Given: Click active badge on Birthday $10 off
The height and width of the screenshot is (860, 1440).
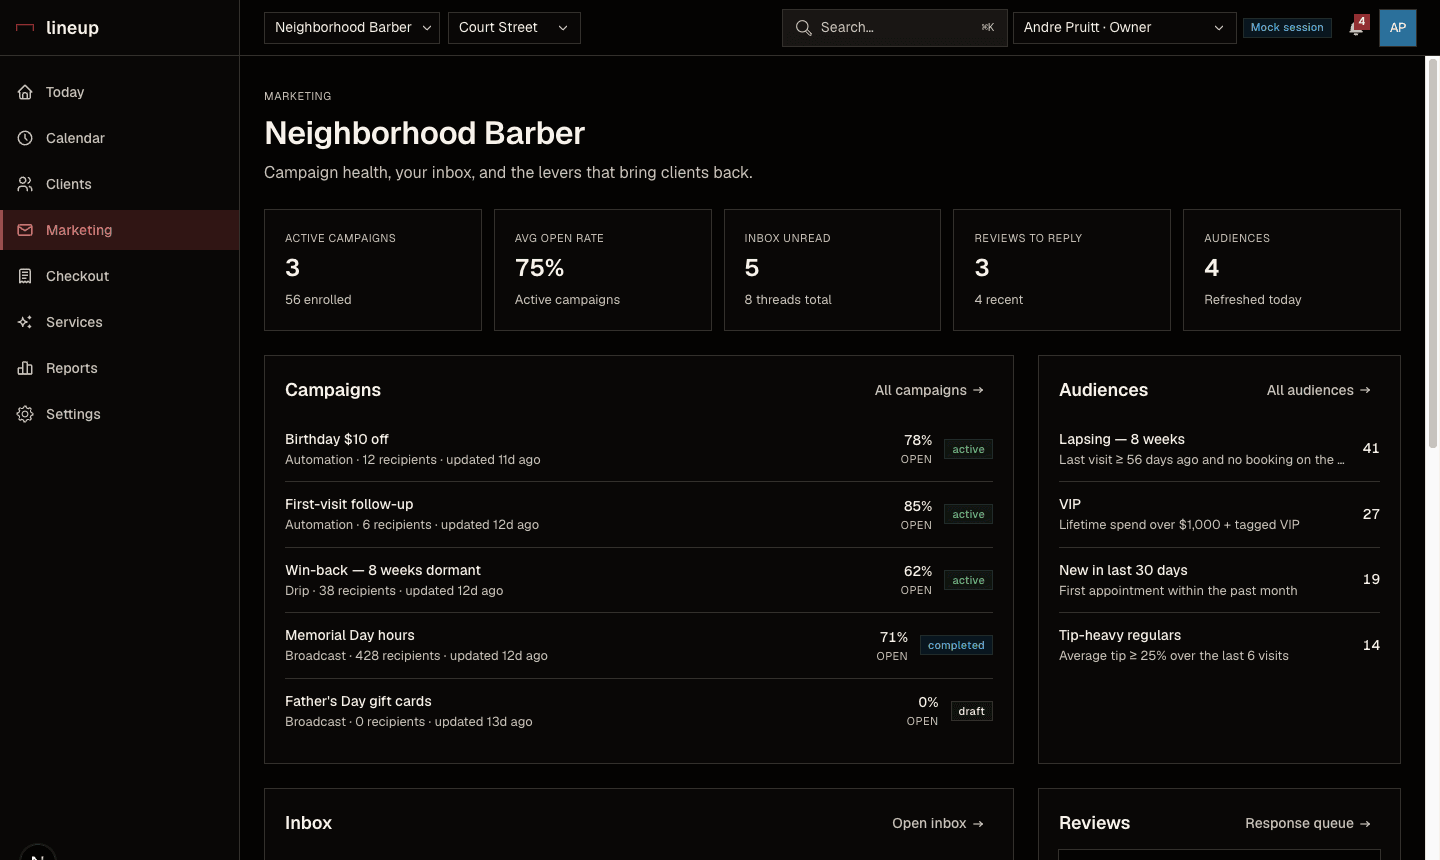Looking at the screenshot, I should 968,449.
